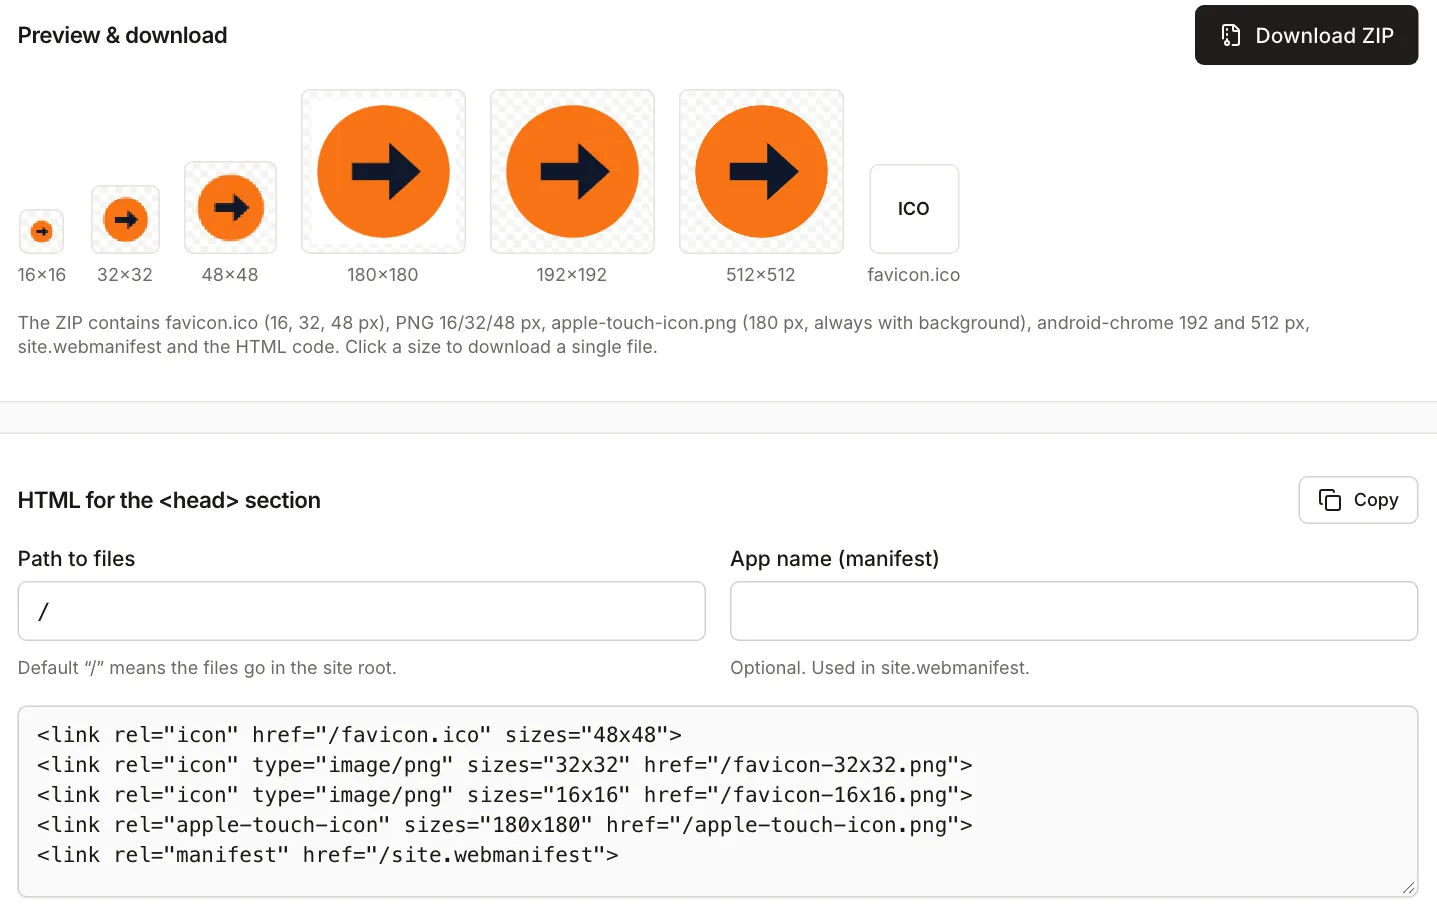The width and height of the screenshot is (1437, 916).
Task: Download the 32×32 favicon preview
Action: [x=125, y=219]
